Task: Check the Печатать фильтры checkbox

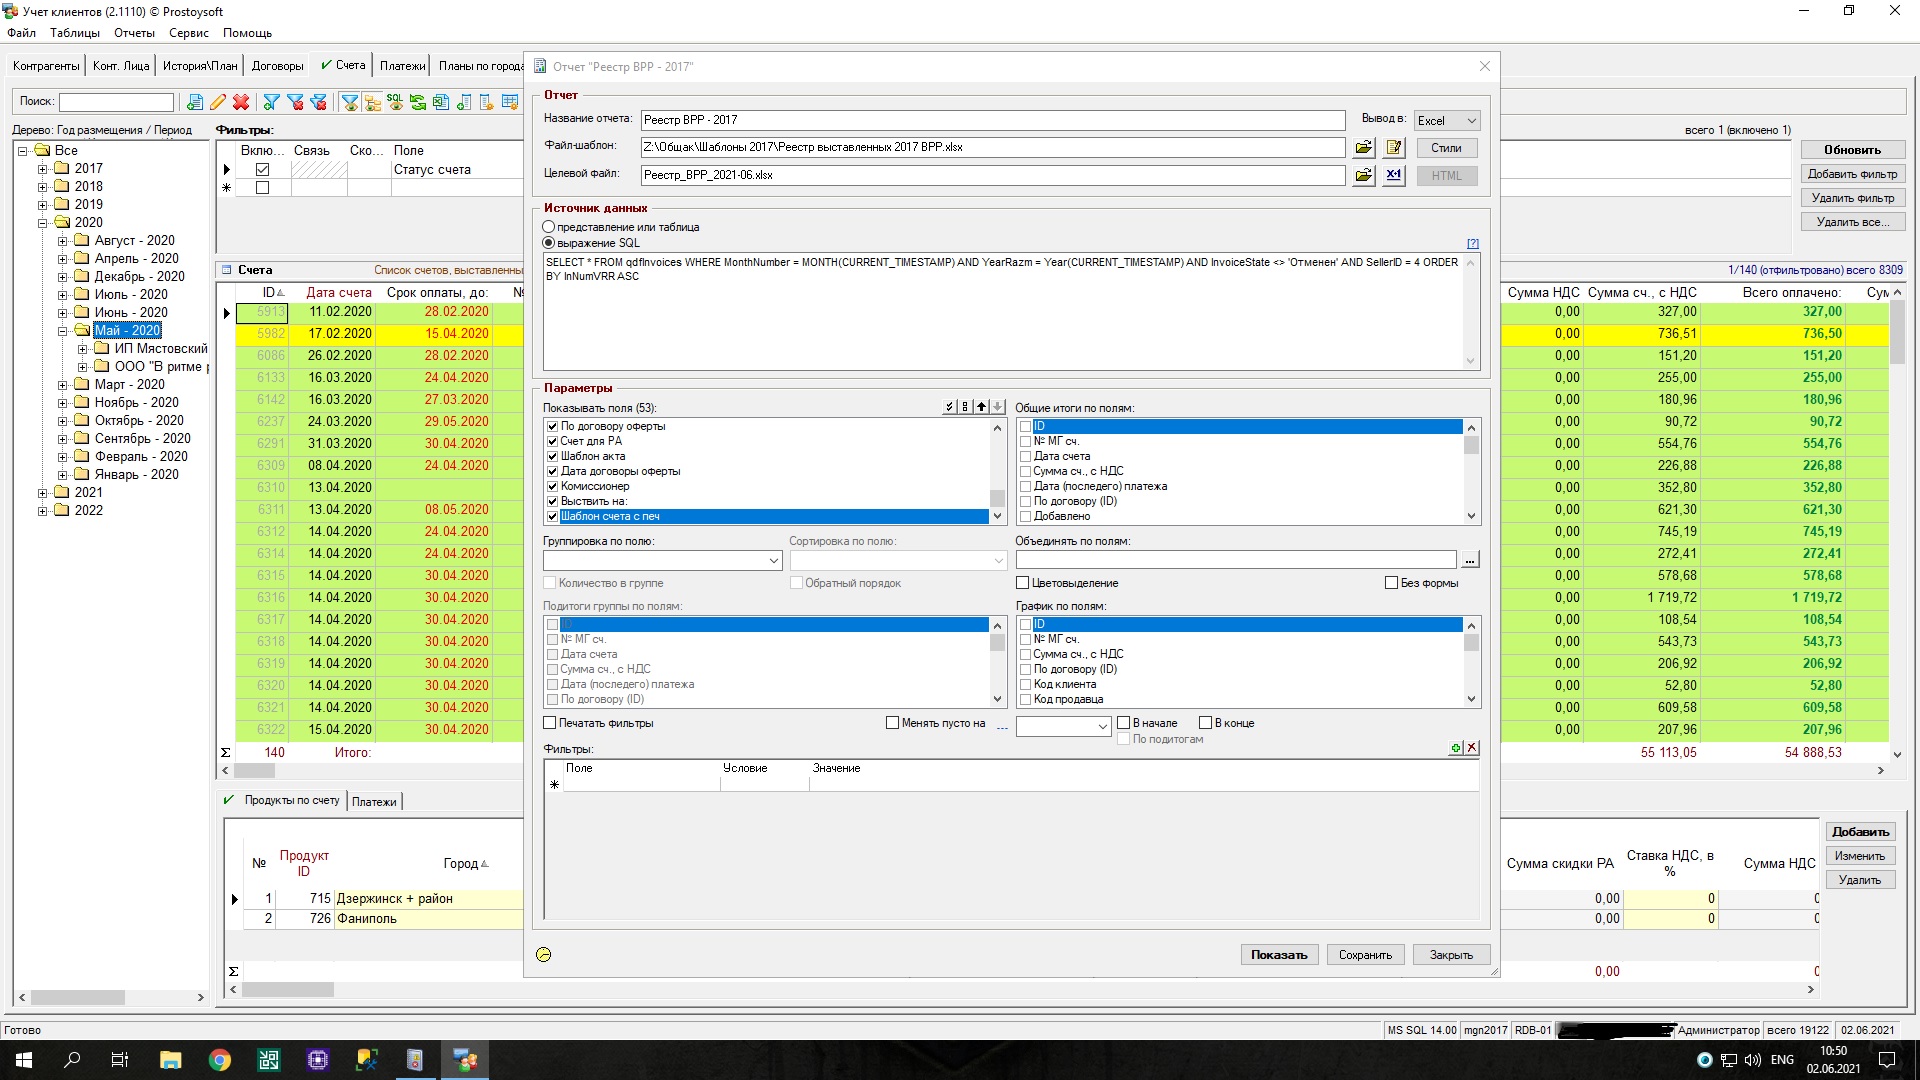Action: [550, 723]
